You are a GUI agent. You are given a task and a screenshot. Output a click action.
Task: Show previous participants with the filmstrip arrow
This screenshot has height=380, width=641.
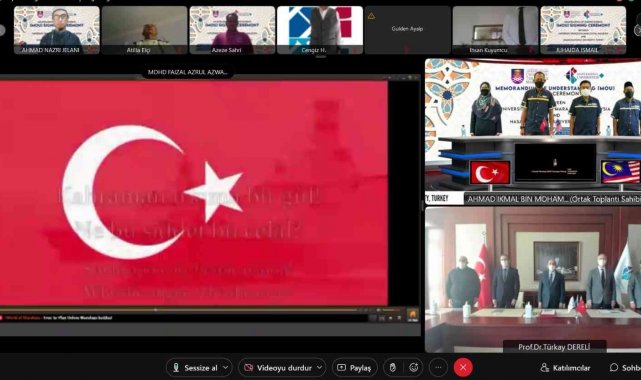pyautogui.click(x=2, y=30)
